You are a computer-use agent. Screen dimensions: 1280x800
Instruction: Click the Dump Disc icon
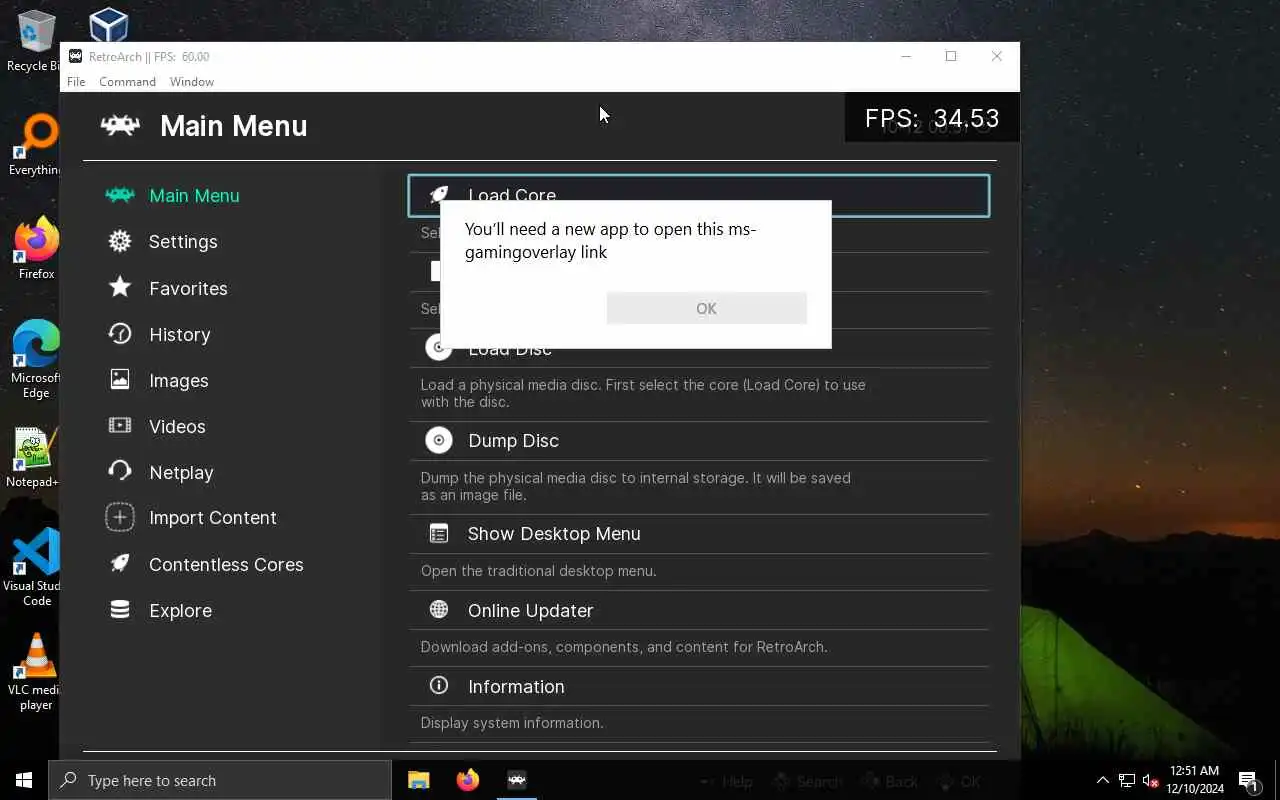438,440
